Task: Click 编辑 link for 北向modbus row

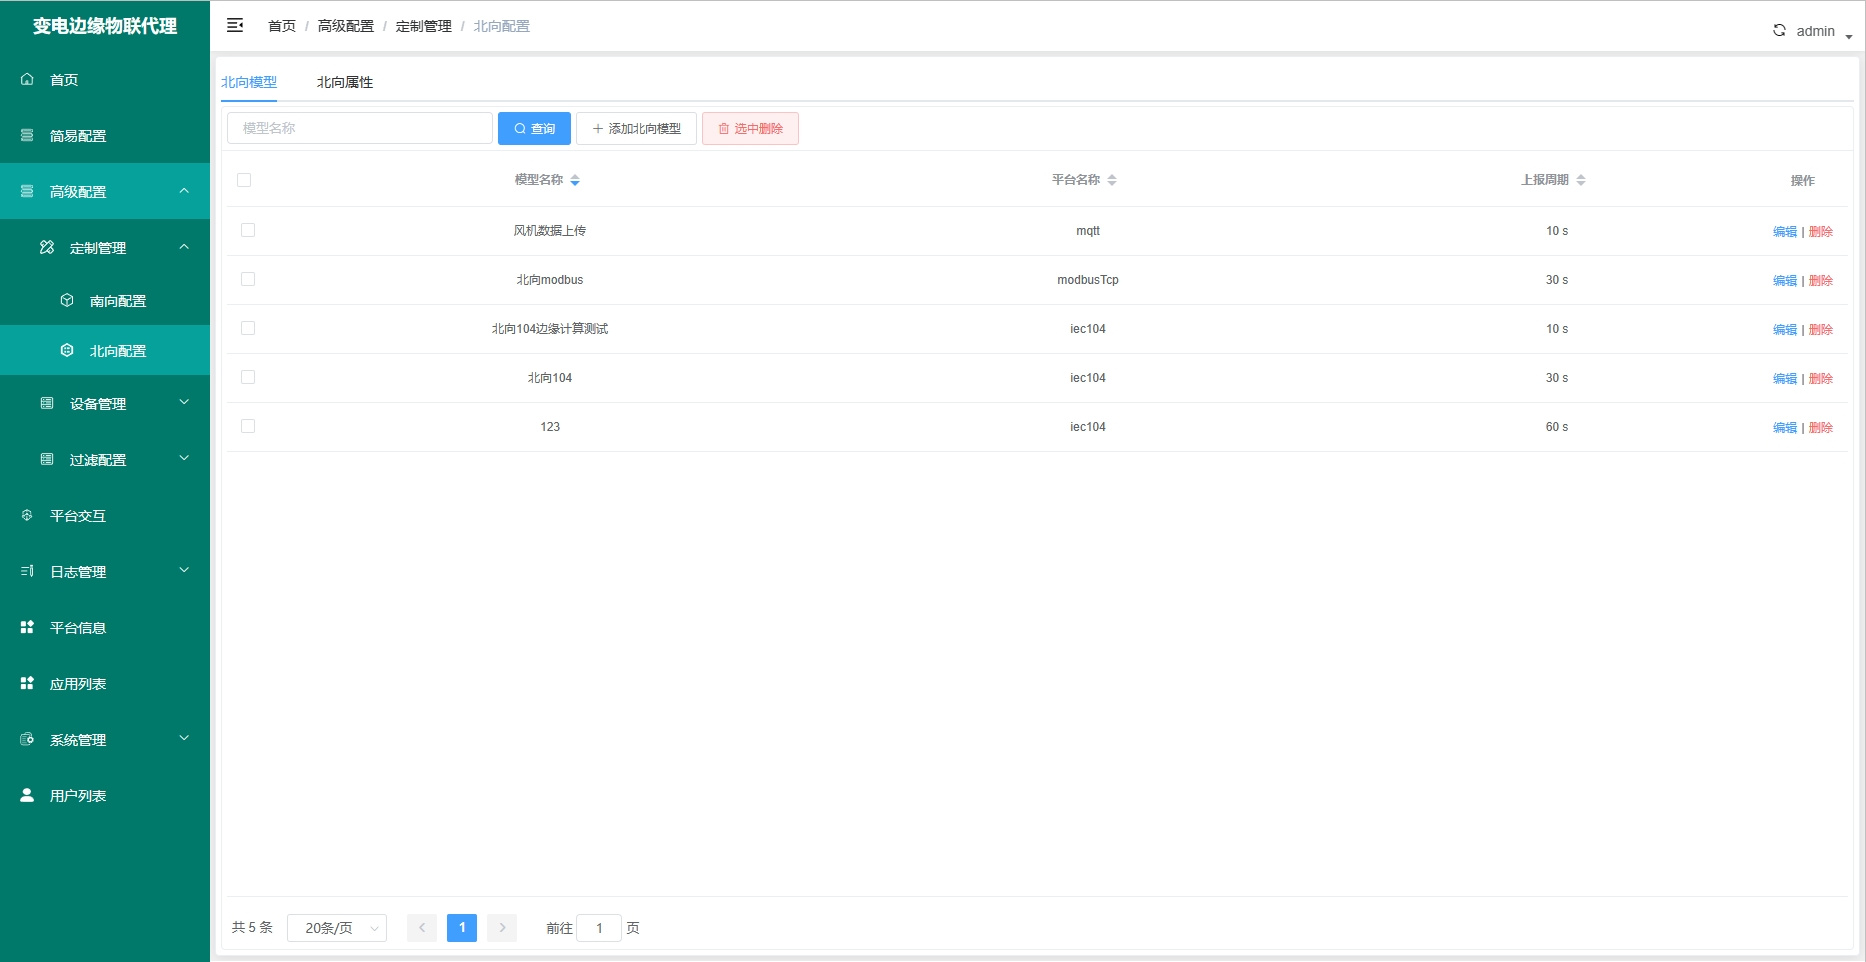Action: point(1784,281)
